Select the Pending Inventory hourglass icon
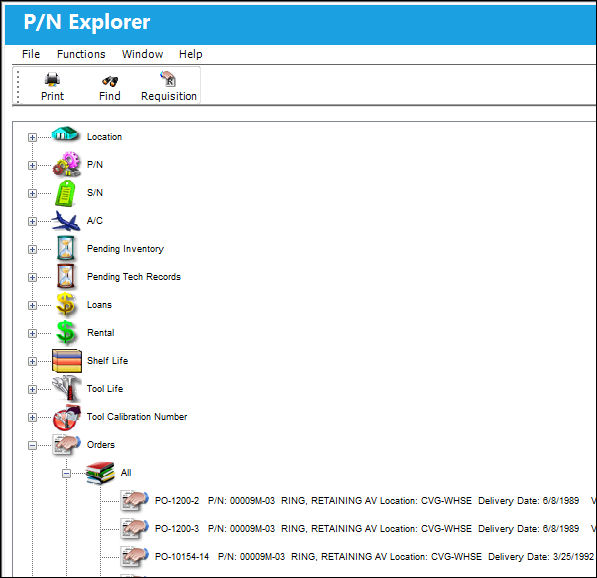Viewport: 597px width, 578px height. pyautogui.click(x=66, y=248)
